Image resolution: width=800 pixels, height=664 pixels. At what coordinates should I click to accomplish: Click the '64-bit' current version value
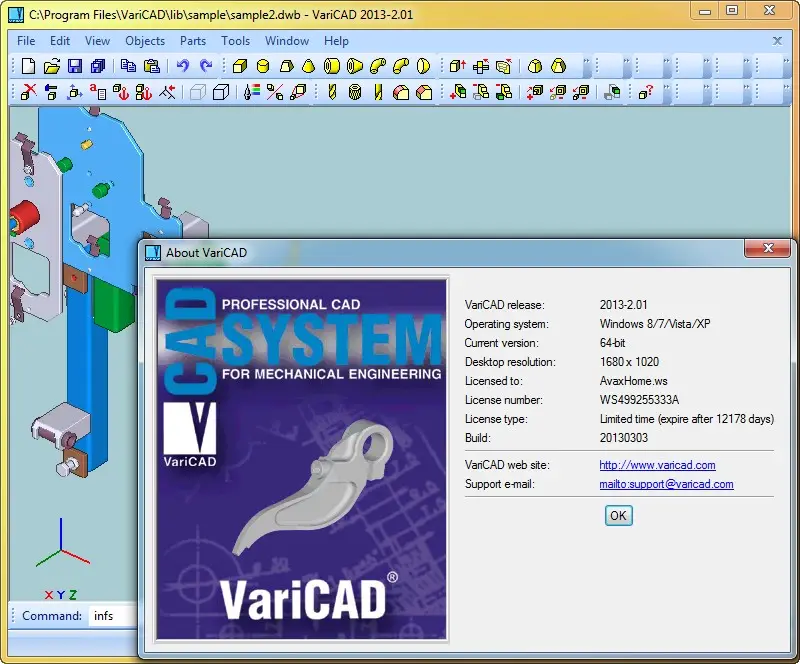pyautogui.click(x=612, y=343)
